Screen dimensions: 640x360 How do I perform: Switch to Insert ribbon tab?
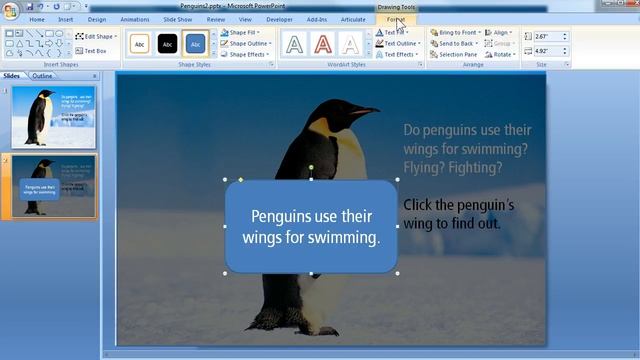[65, 20]
